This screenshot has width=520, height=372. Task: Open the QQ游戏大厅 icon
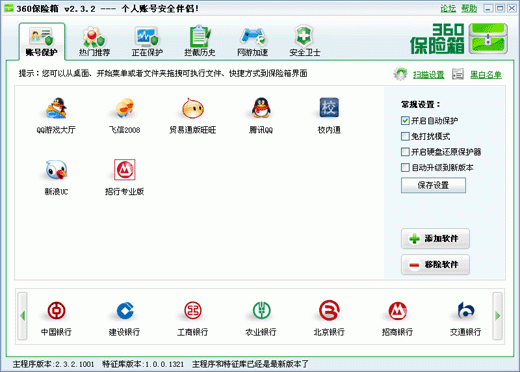(56, 108)
